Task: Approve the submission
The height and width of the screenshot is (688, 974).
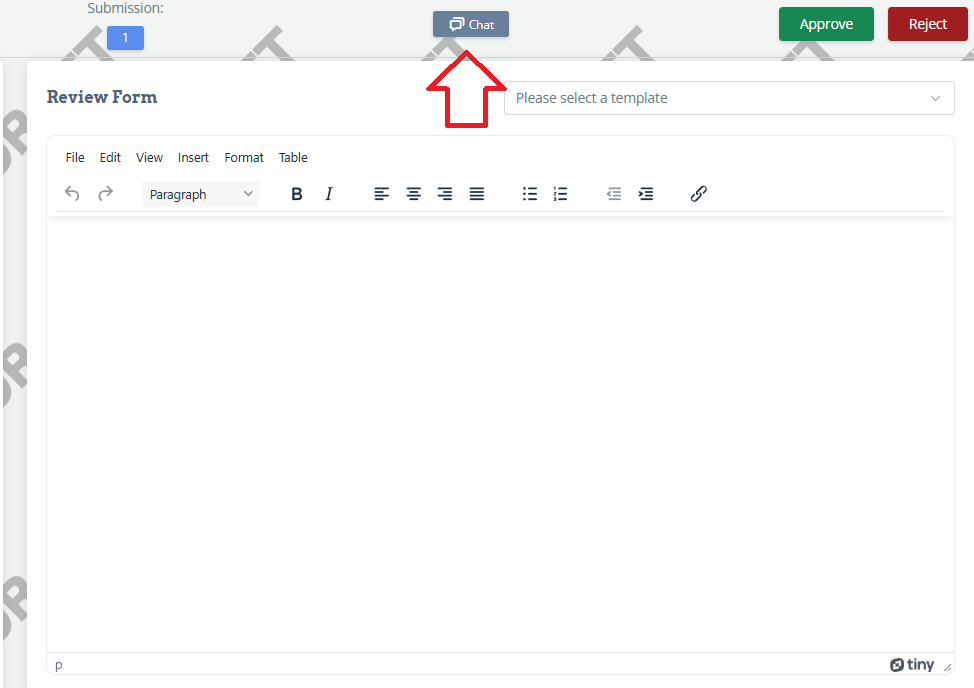Action: 826,24
